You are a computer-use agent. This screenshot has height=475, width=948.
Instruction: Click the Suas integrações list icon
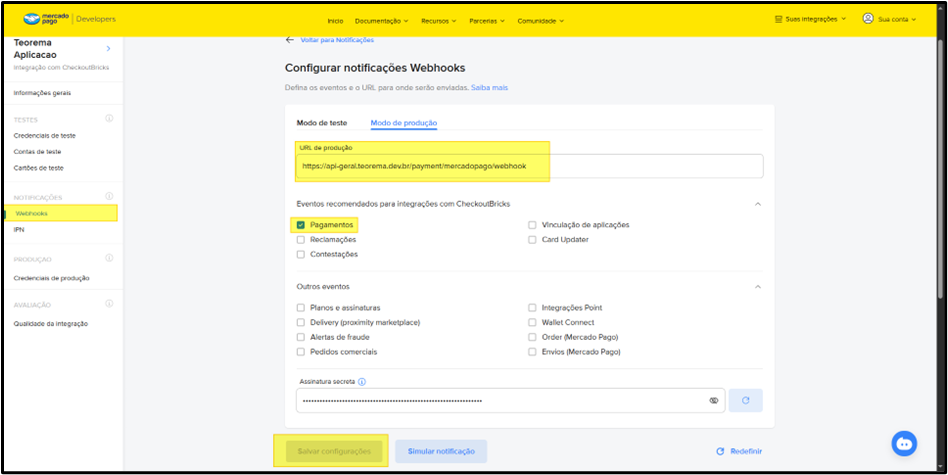coord(779,19)
